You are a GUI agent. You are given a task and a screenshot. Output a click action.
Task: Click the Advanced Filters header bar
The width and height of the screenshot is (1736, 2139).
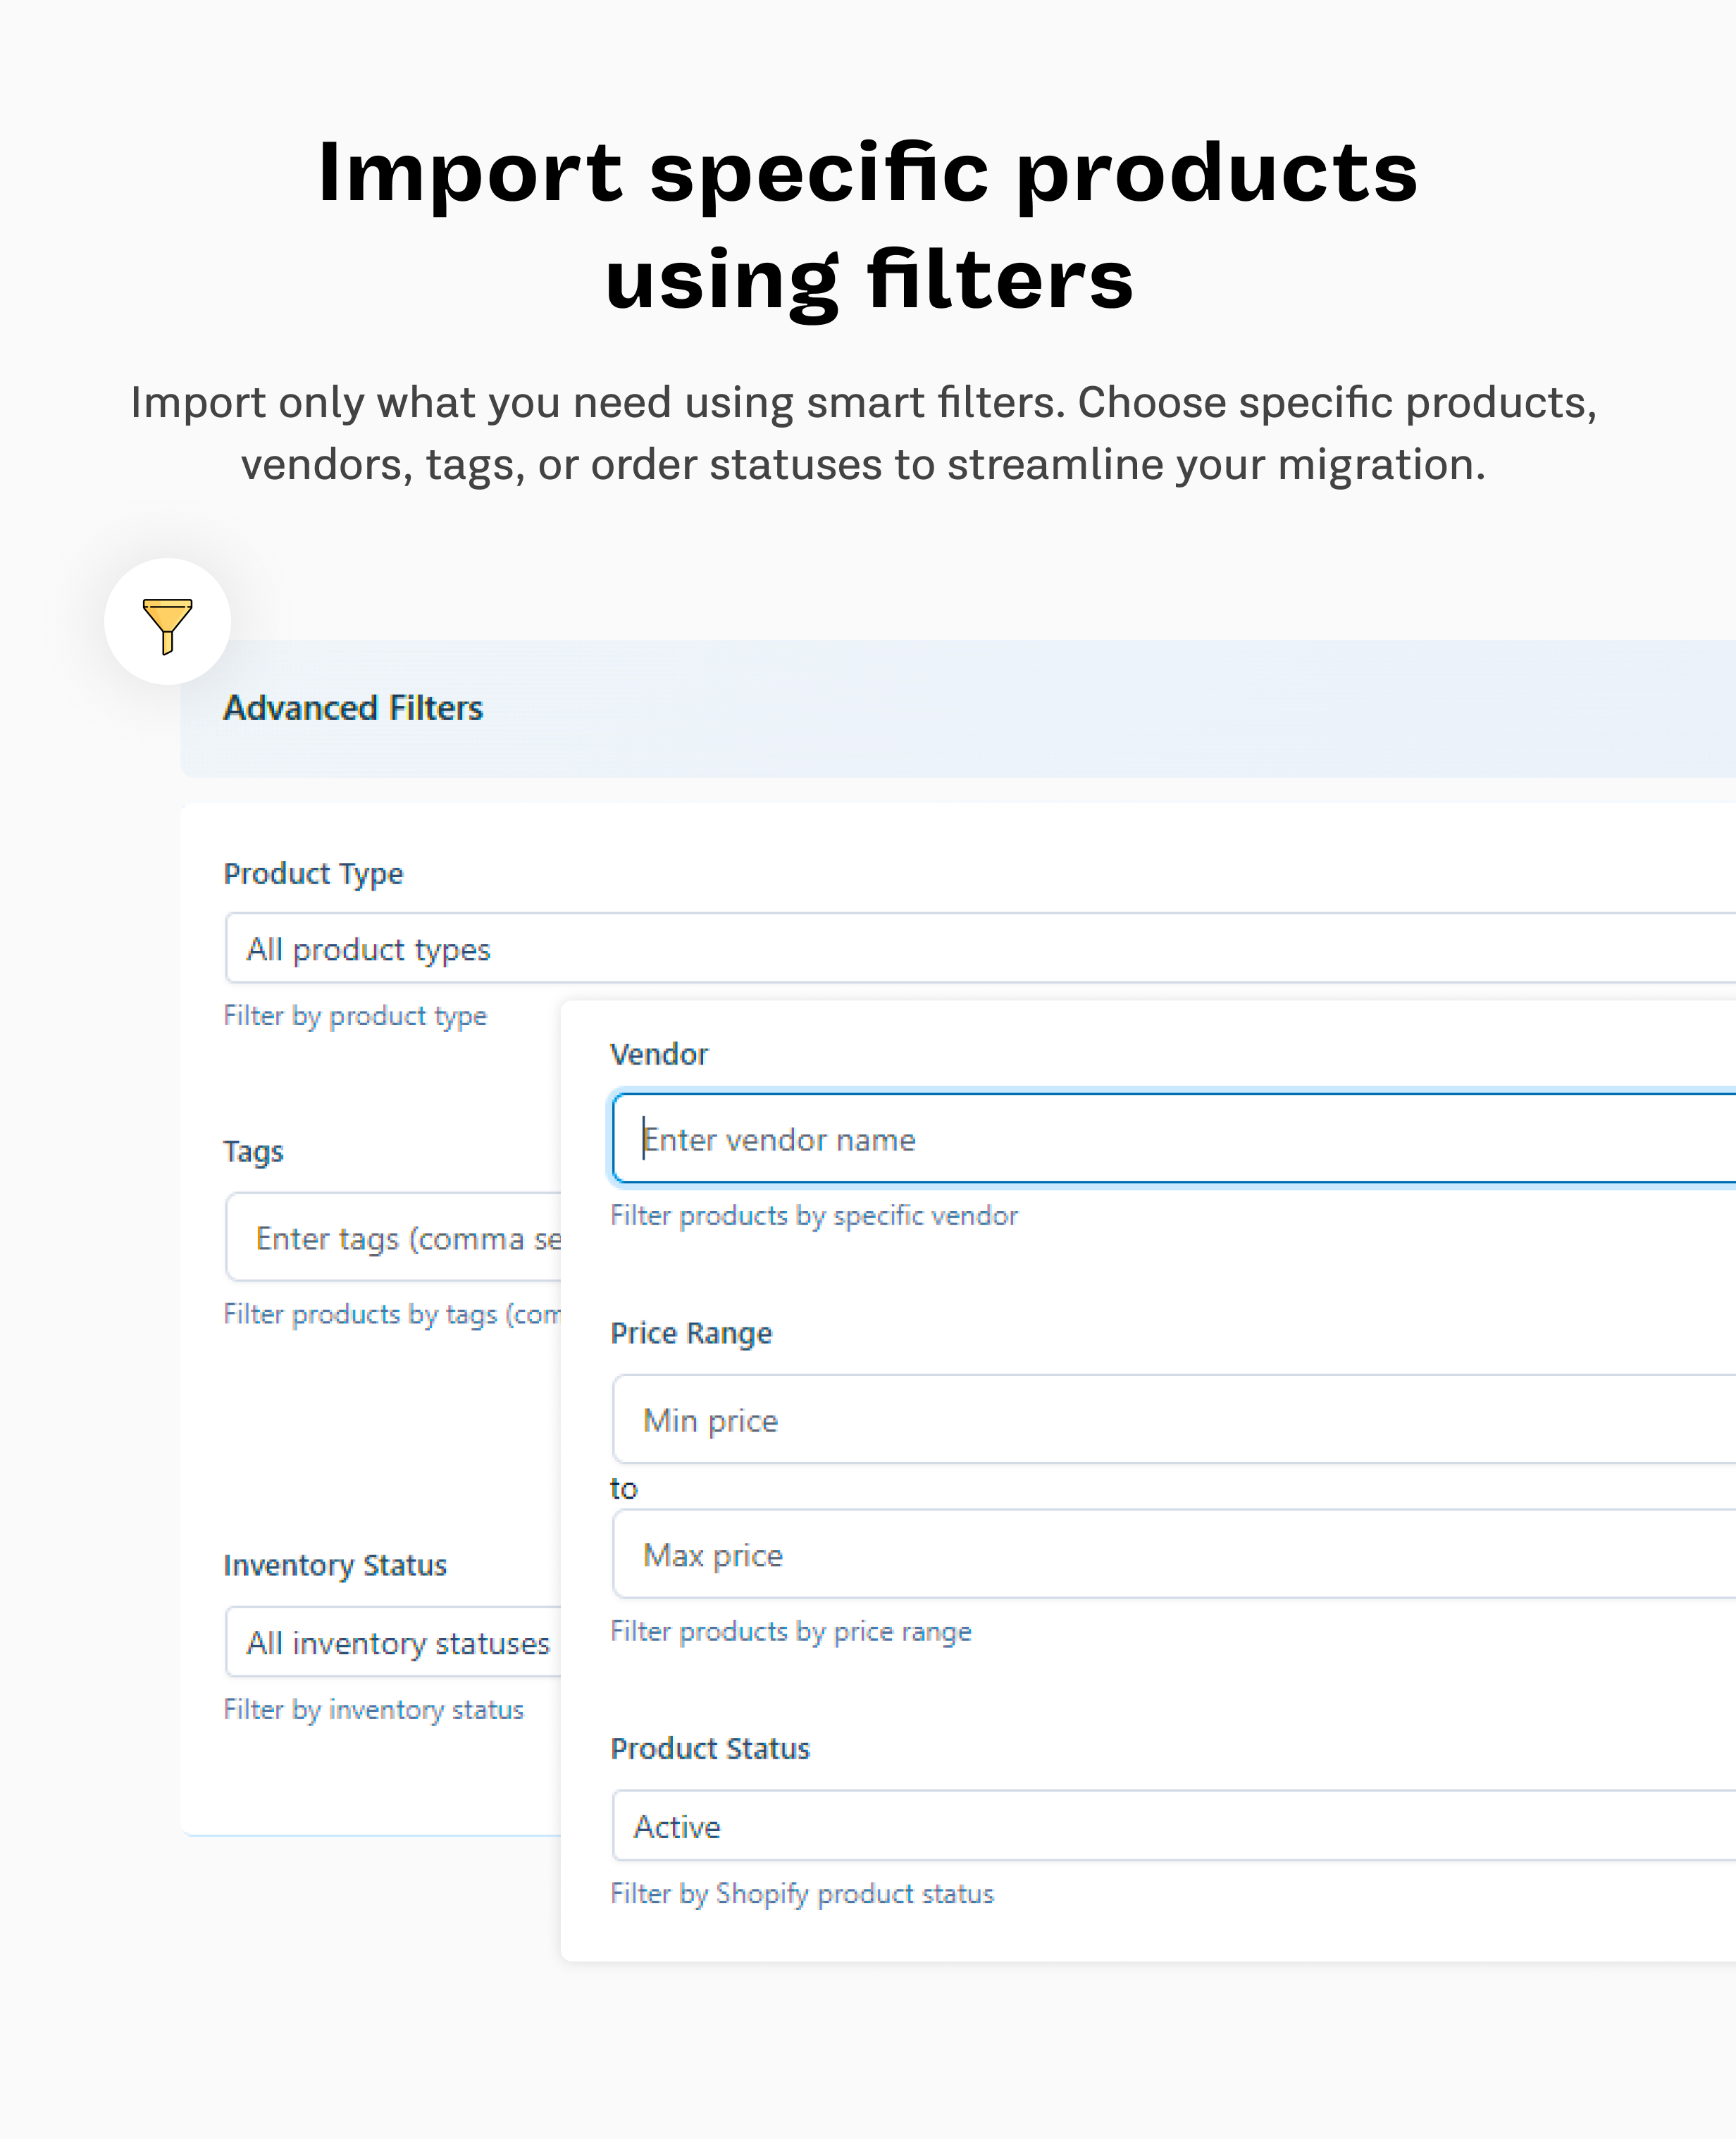(x=353, y=707)
